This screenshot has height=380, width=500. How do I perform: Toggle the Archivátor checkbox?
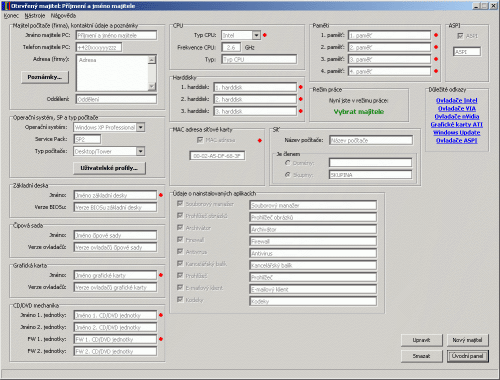click(180, 227)
